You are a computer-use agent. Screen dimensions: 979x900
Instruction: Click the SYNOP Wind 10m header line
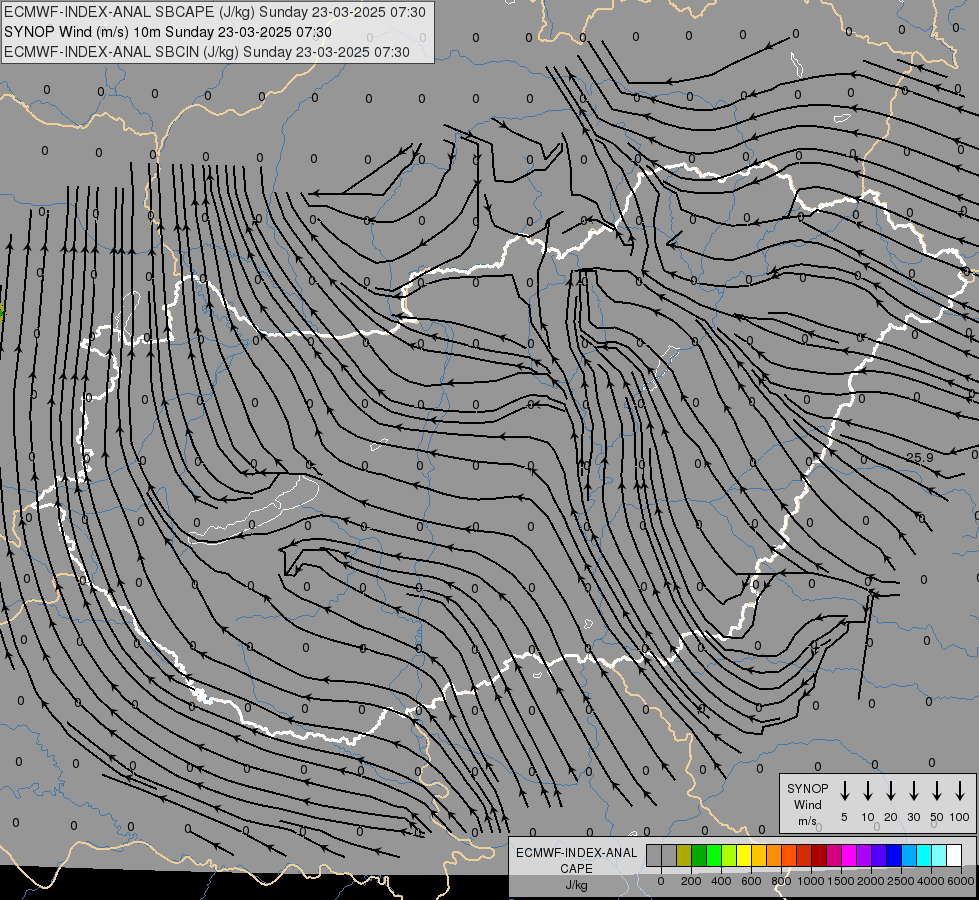click(167, 32)
